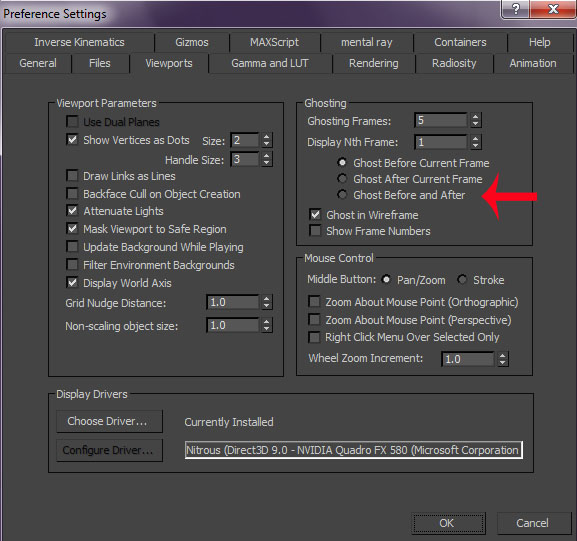Open the MAXScript tab
The width and height of the screenshot is (577, 541).
pos(275,42)
